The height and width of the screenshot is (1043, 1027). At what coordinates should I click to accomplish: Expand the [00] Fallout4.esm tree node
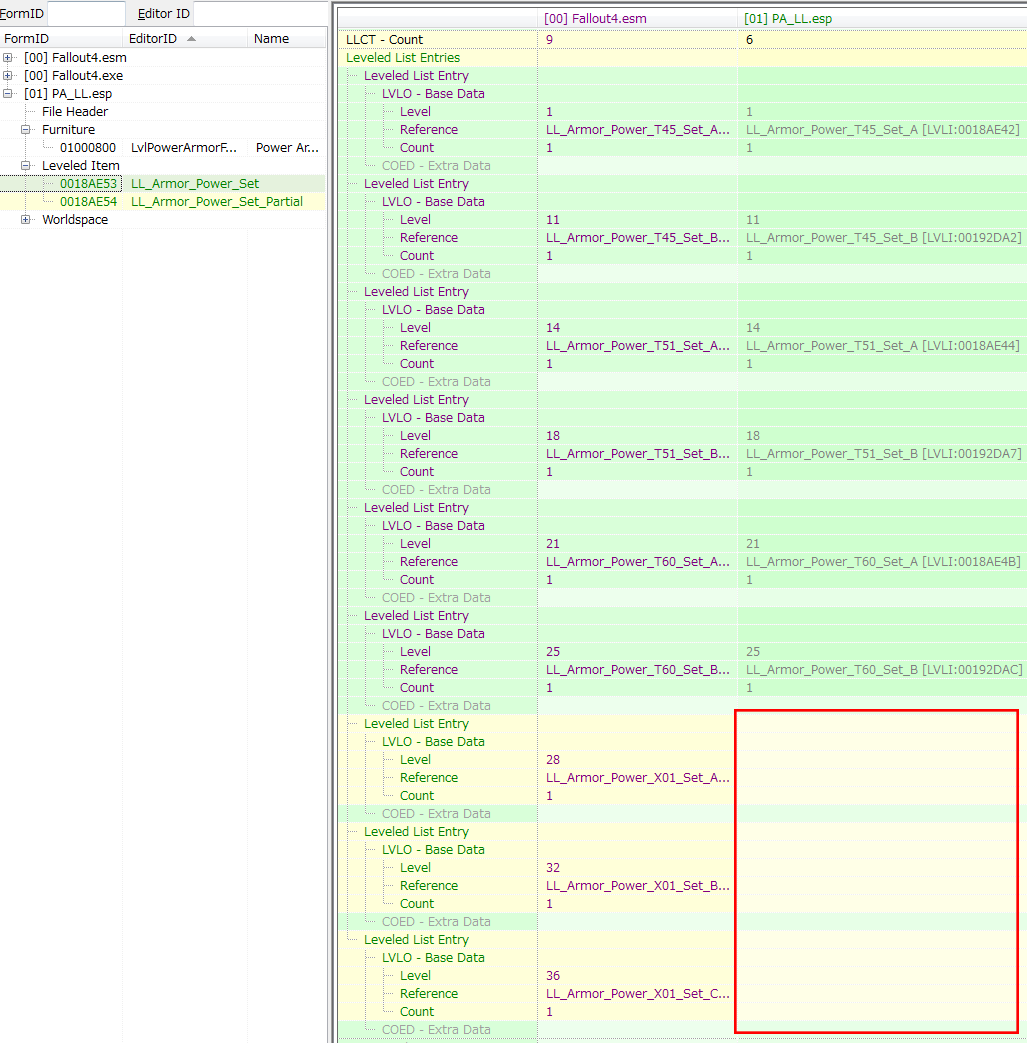[x=7, y=58]
